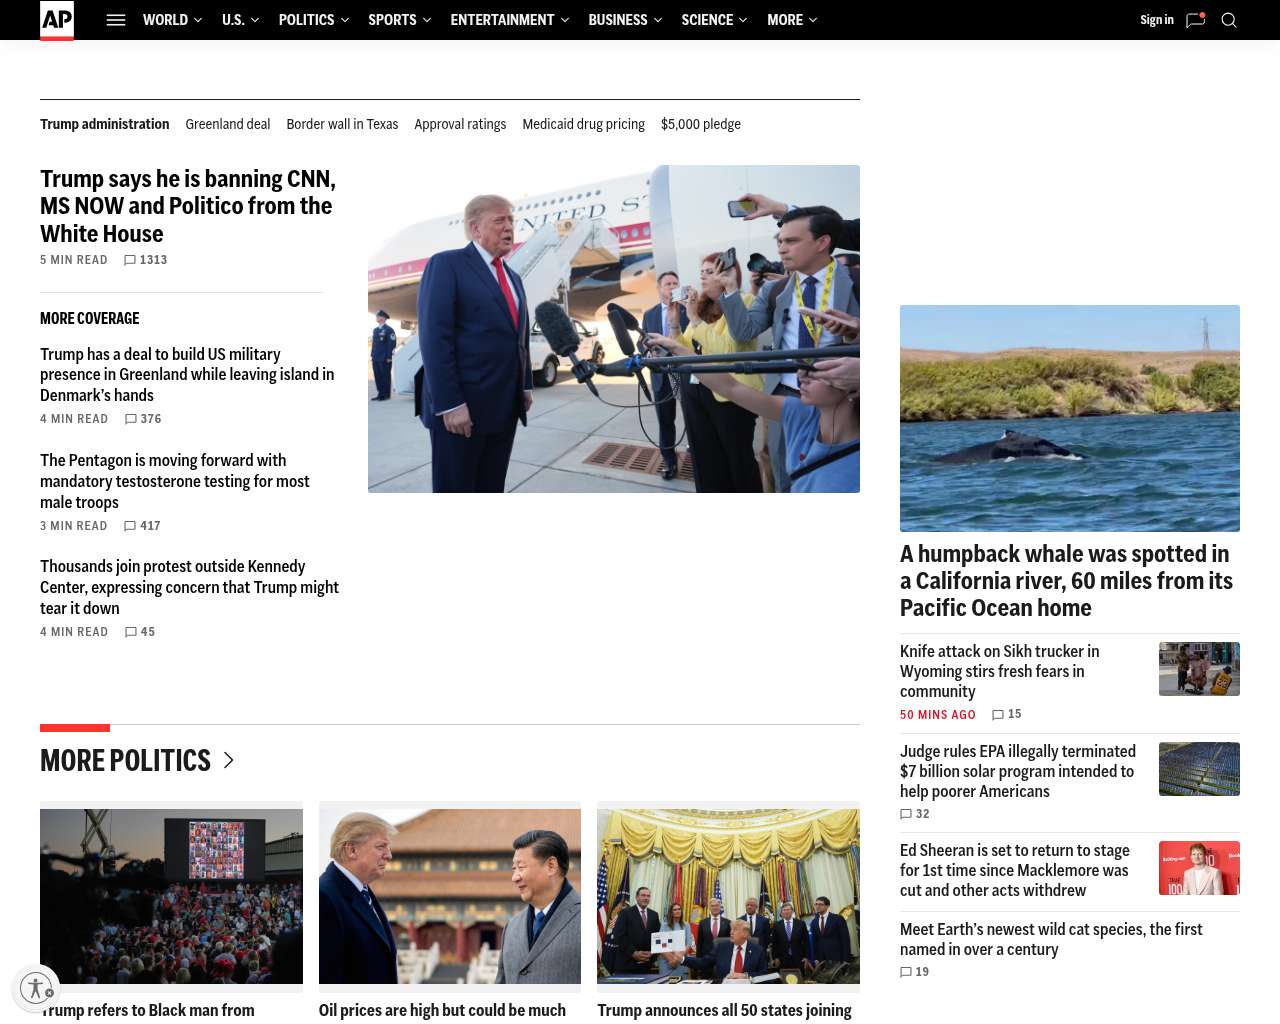
Task: Open the humpback whale headline
Action: point(1066,581)
